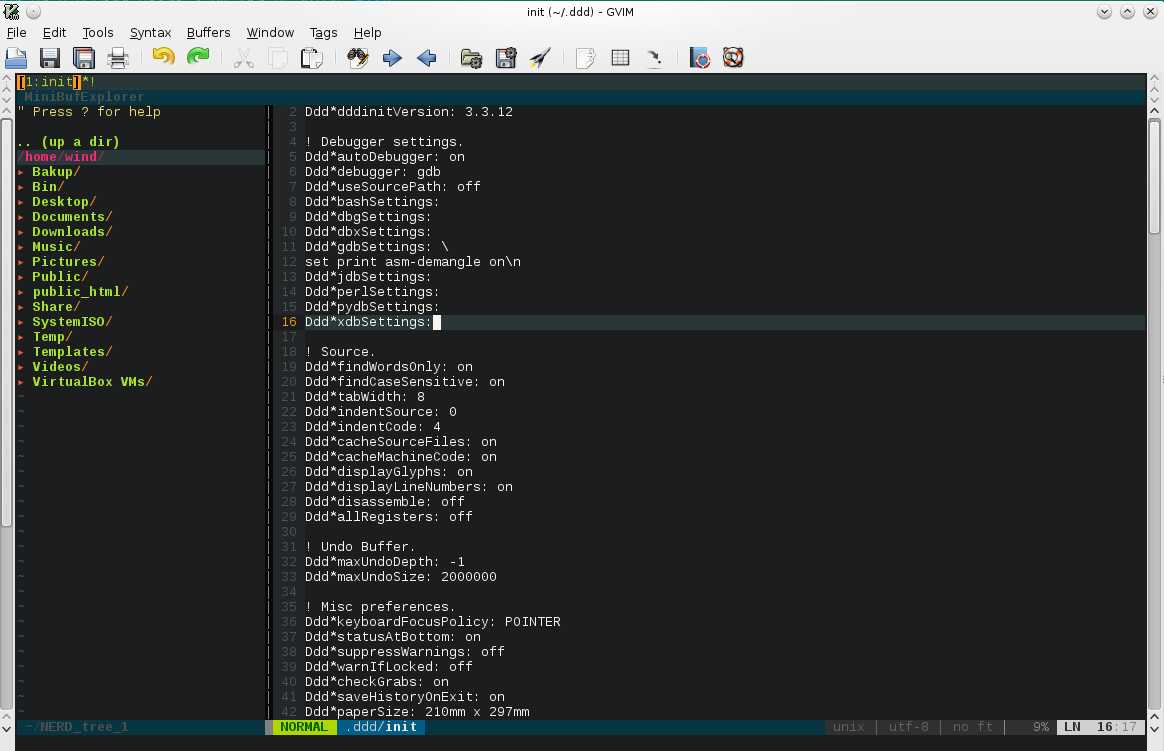Screen dimensions: 1164x751
Task: Click the line 'set print asm-demangle on\n'
Action: 413,262
